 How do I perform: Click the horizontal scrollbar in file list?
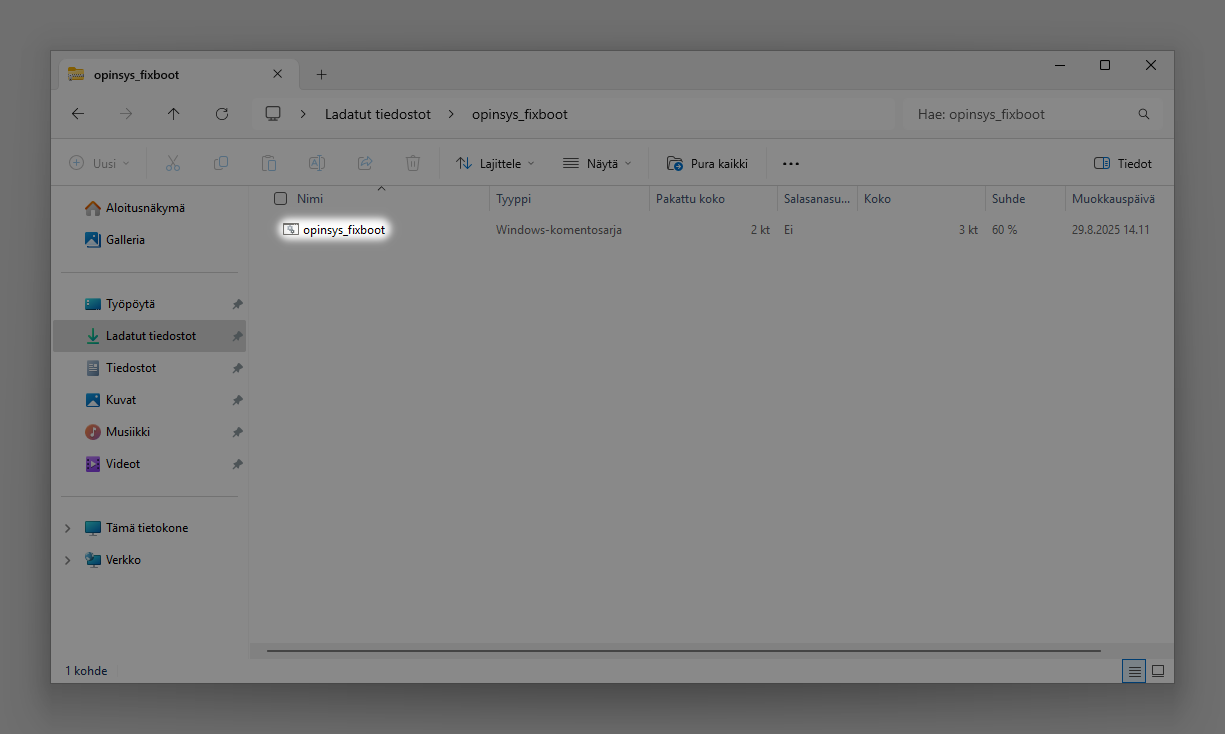tap(683, 651)
